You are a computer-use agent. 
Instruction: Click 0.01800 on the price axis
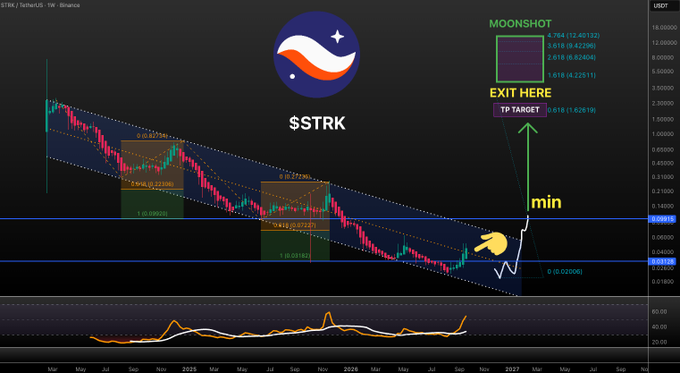(664, 282)
